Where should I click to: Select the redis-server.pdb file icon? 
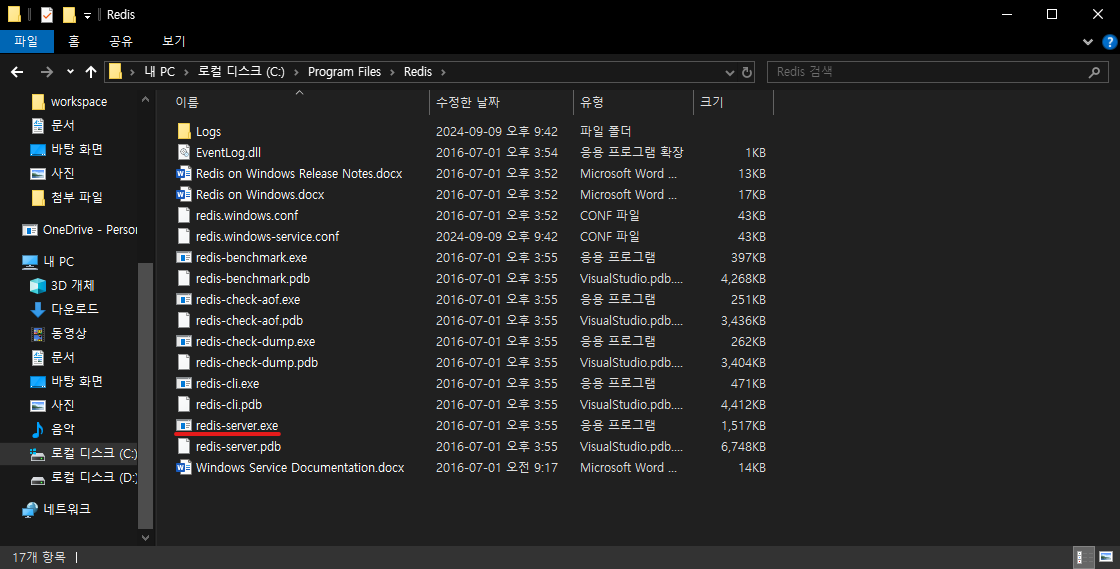[x=184, y=447]
